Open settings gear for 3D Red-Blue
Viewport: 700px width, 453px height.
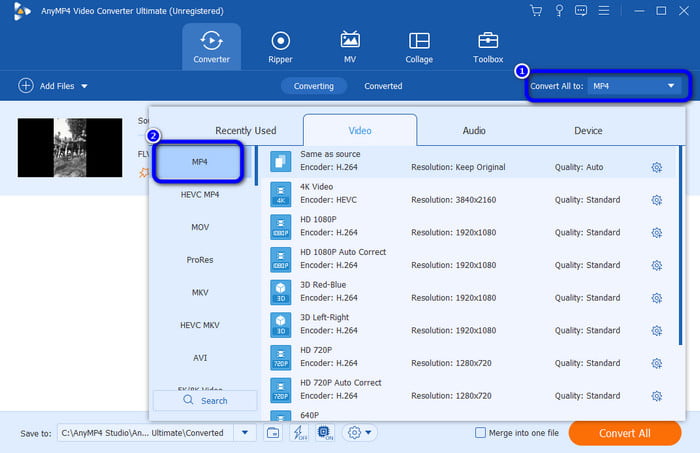tap(656, 298)
